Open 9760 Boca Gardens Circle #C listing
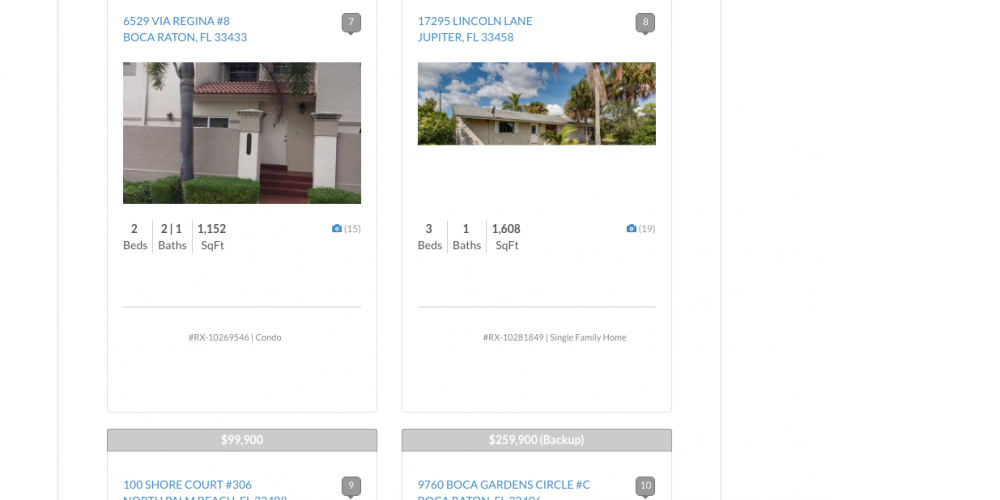 click(503, 485)
